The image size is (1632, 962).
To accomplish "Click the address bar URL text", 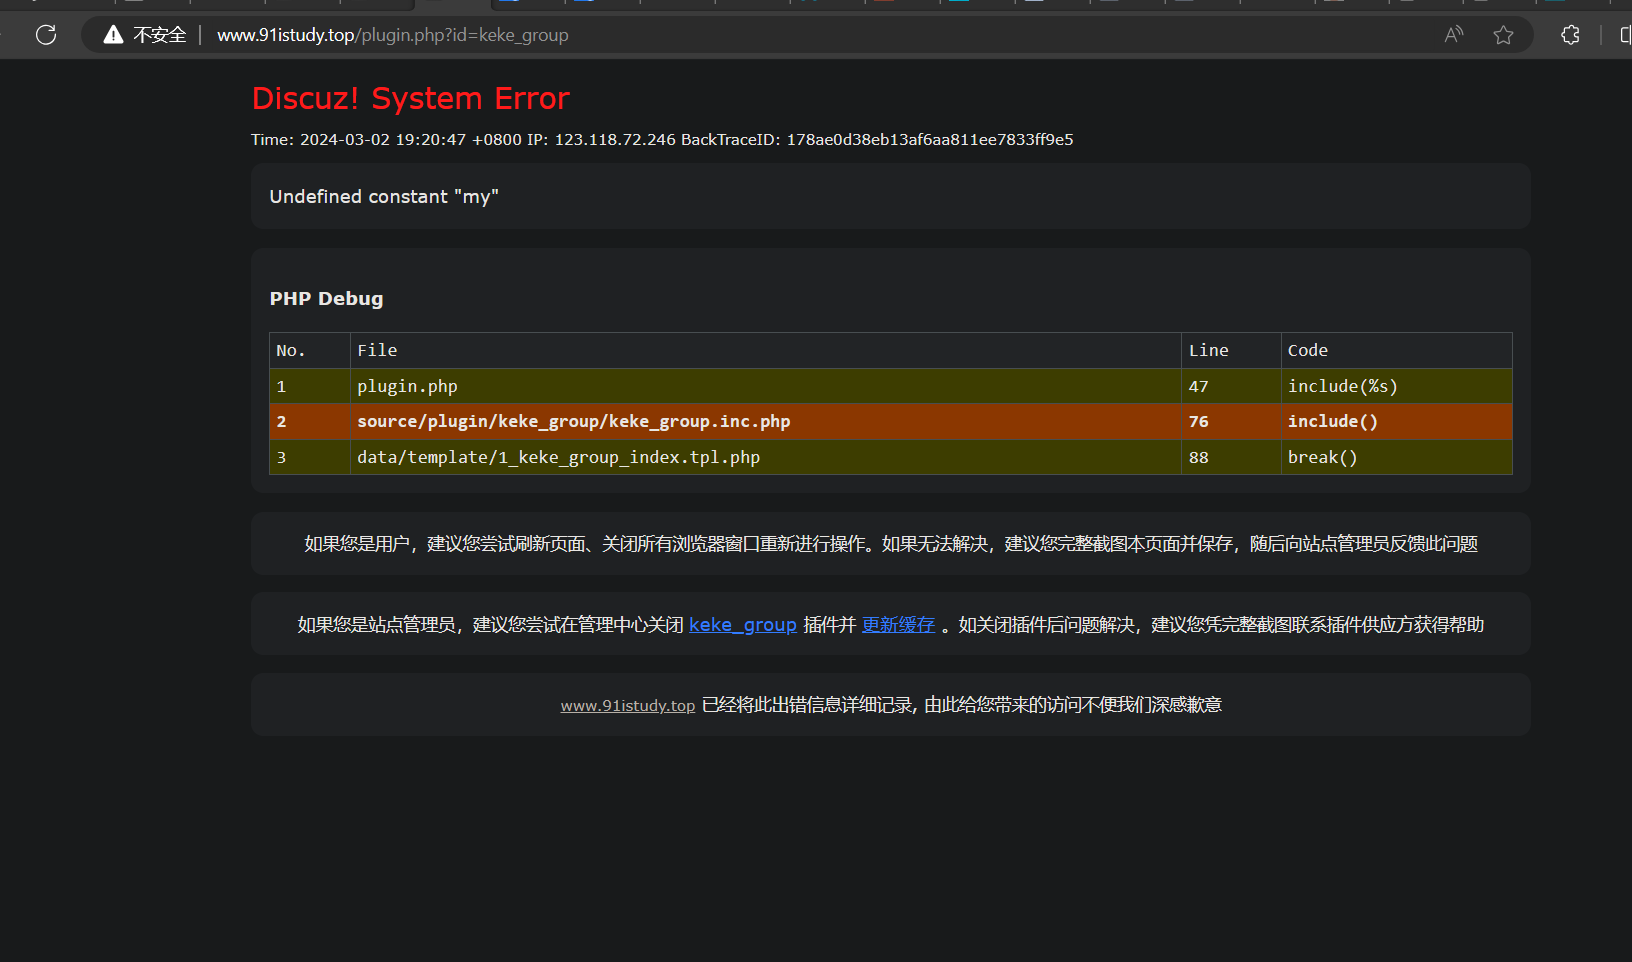I will point(392,35).
